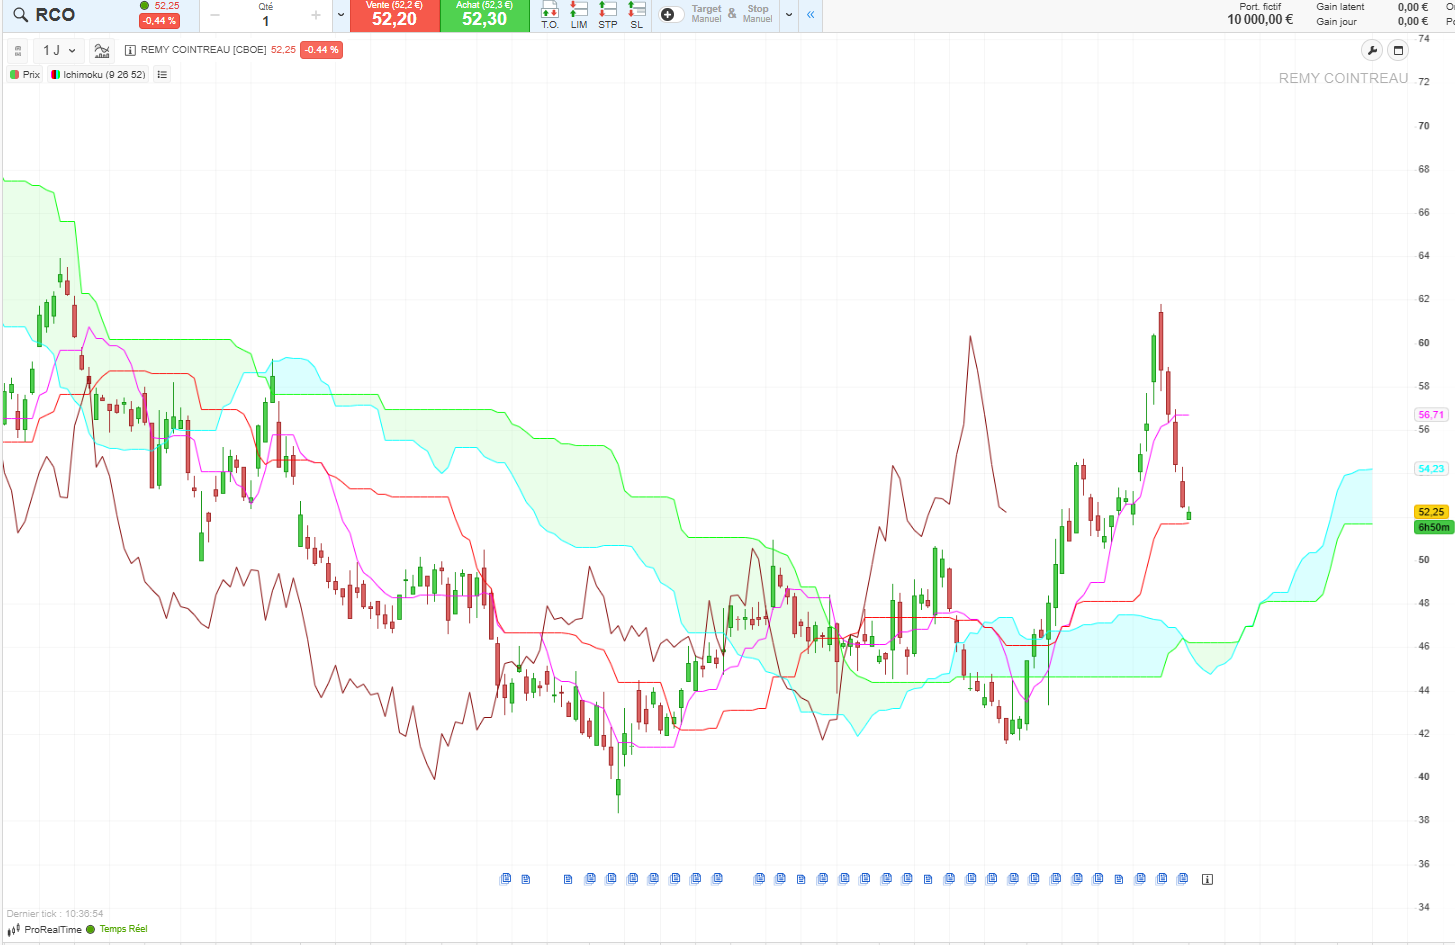Open the indicator list icon beside Ichimoku

pos(162,75)
